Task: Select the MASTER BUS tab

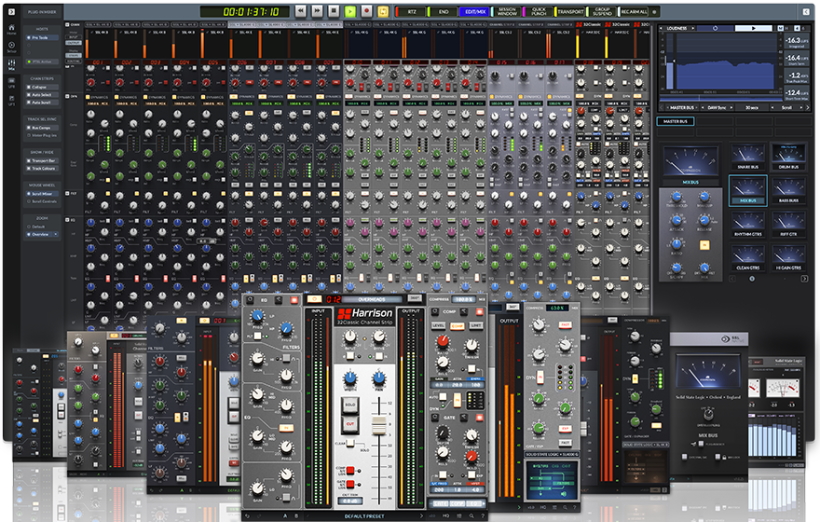Action: pos(675,121)
